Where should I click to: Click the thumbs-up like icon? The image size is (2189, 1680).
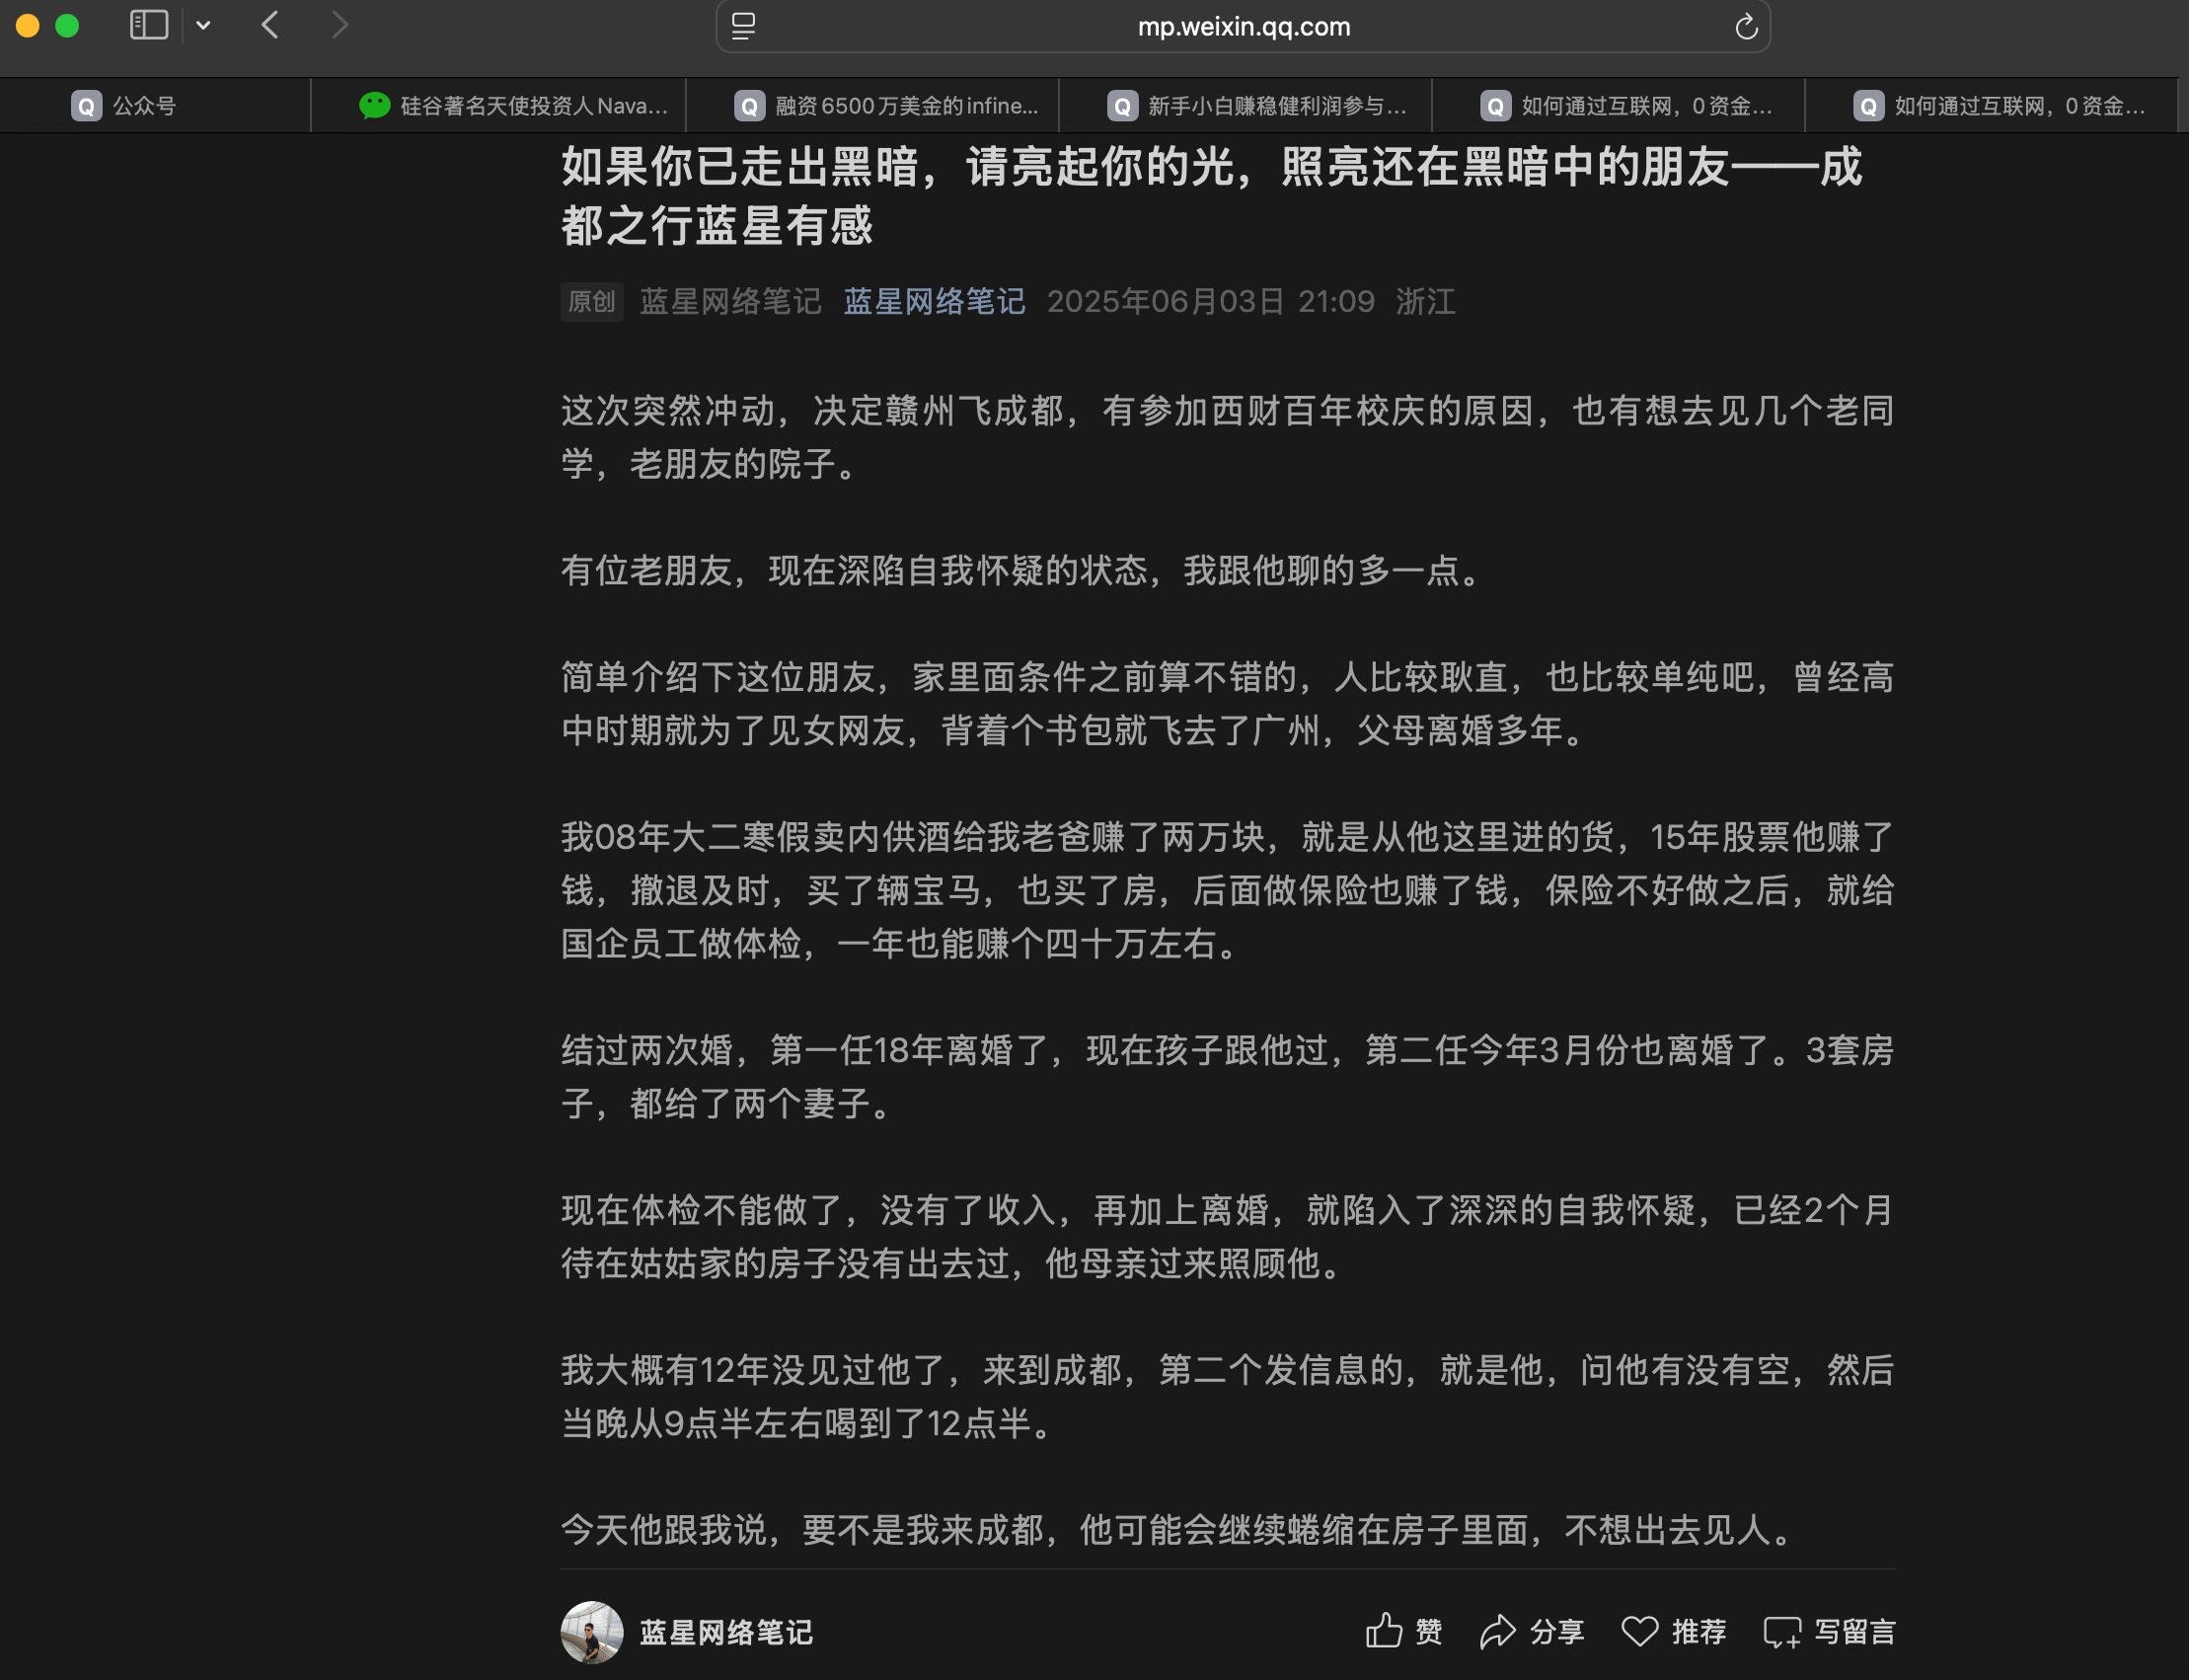(x=1384, y=1631)
